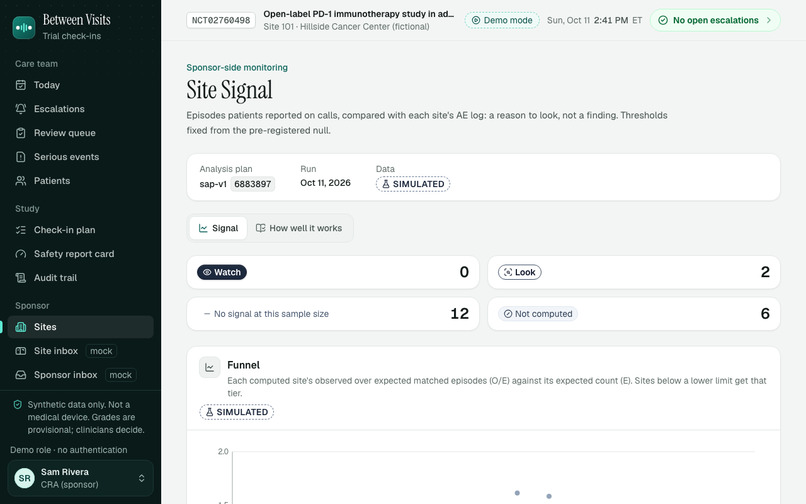Select the Not computed card
Viewport: 806px width, 504px height.
click(x=634, y=314)
